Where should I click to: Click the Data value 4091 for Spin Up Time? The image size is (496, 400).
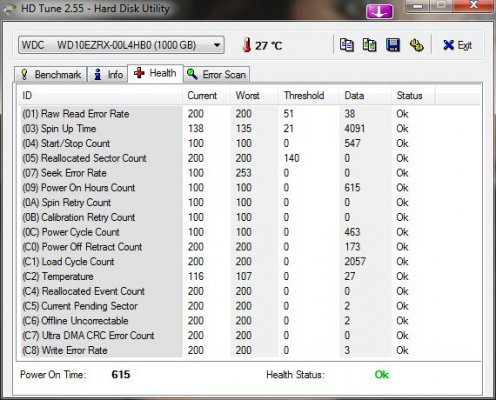click(355, 129)
